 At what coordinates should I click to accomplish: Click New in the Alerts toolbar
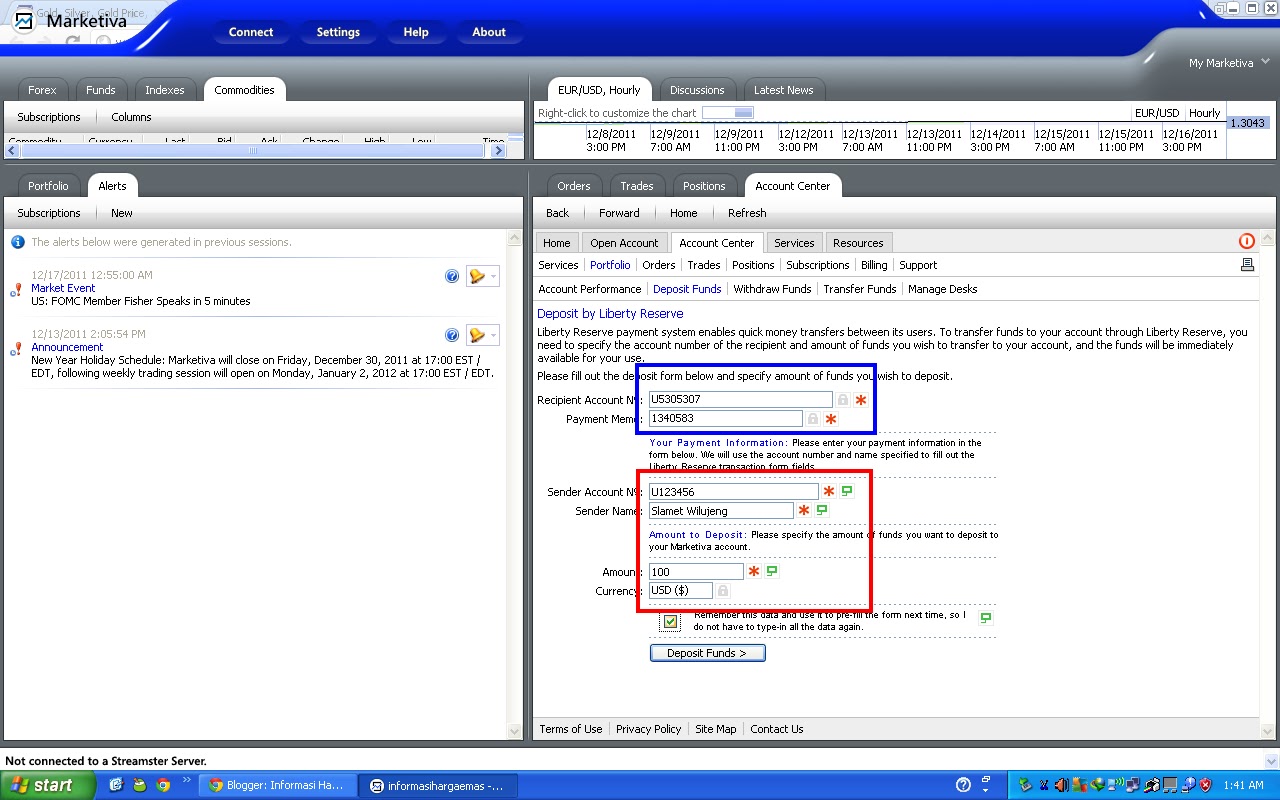pyautogui.click(x=122, y=213)
